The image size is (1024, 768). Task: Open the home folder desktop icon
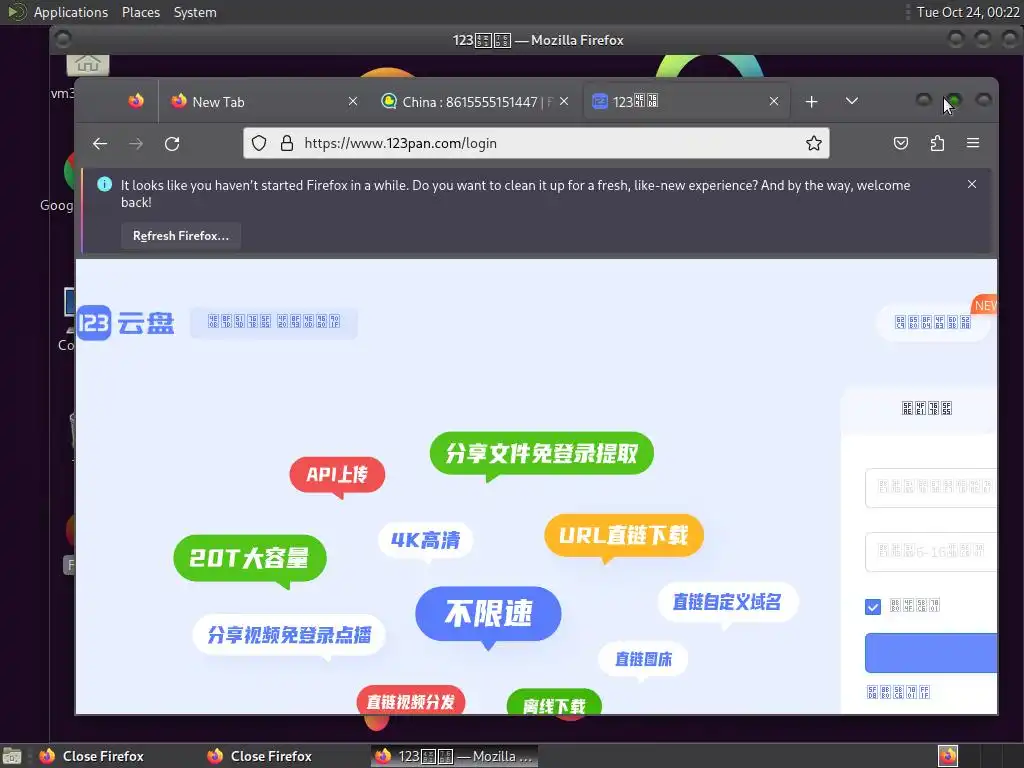88,64
